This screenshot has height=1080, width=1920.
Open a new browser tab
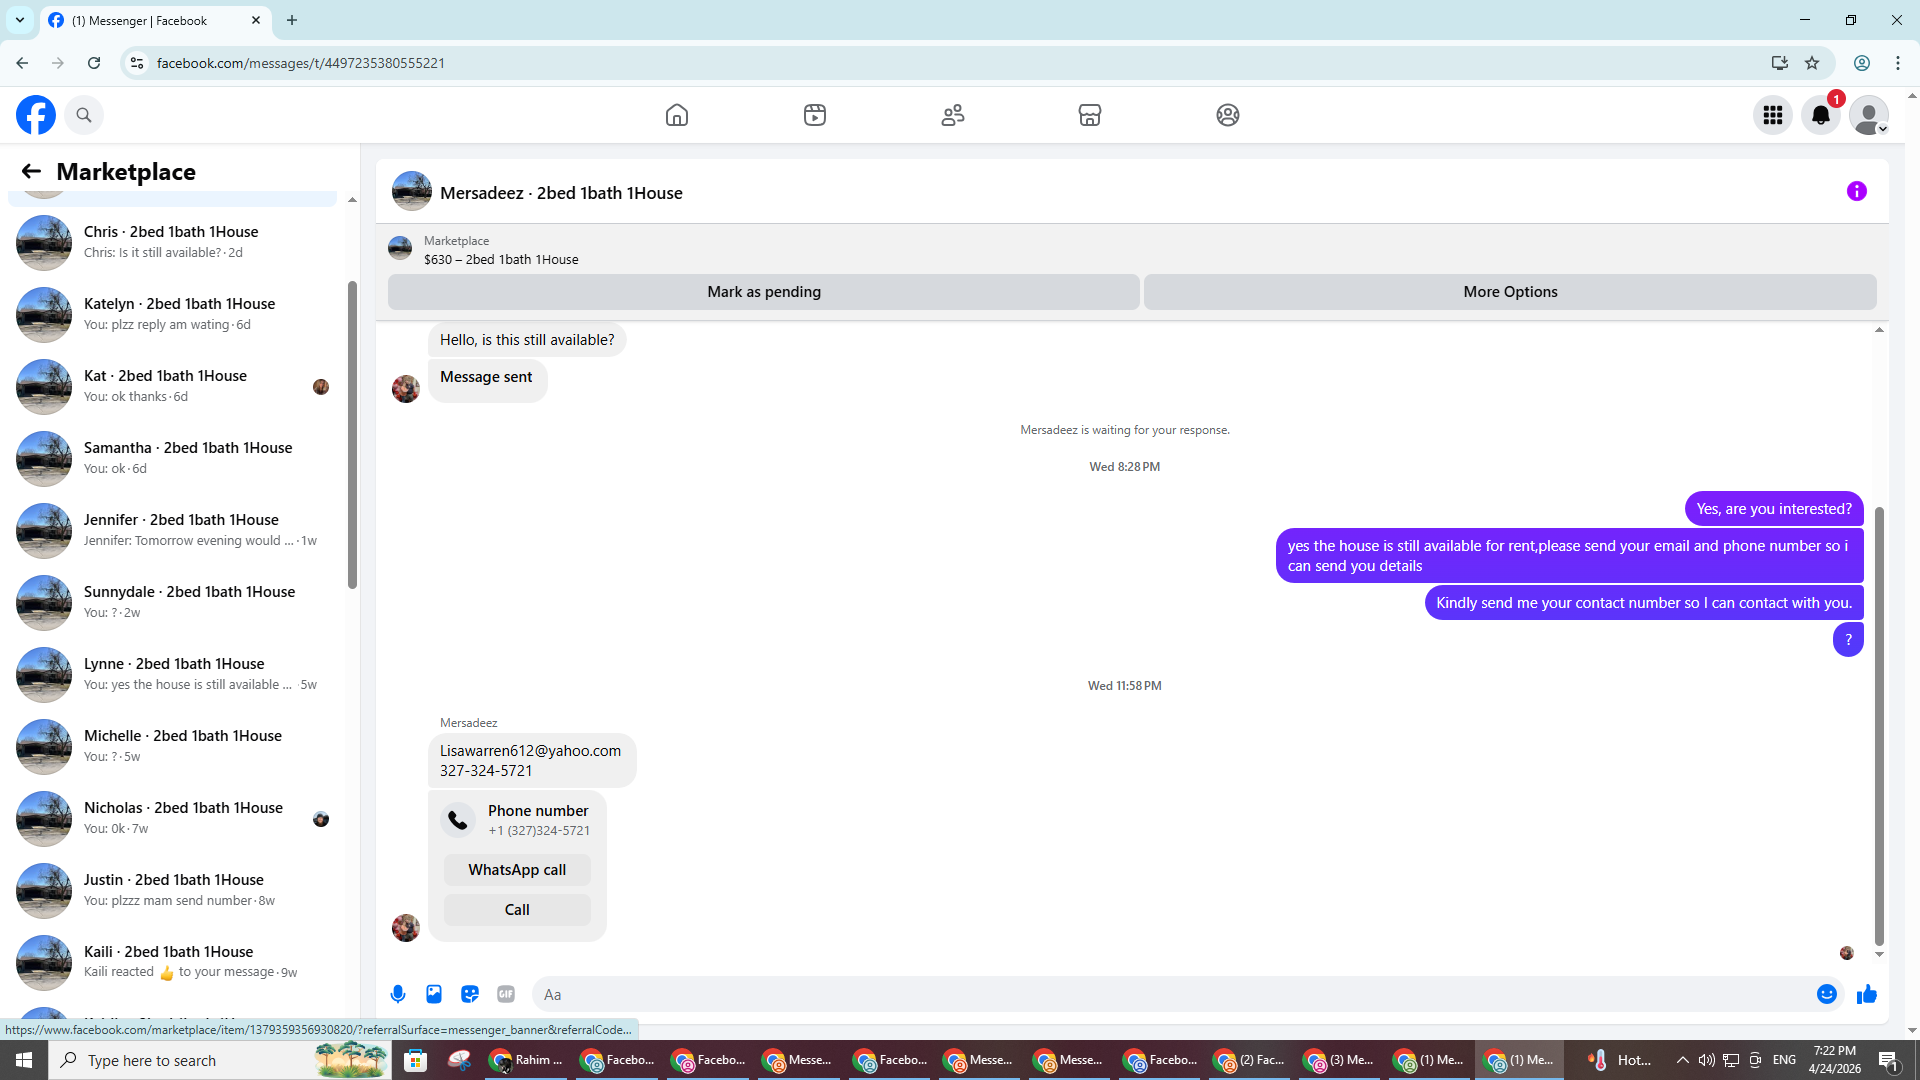pyautogui.click(x=292, y=20)
